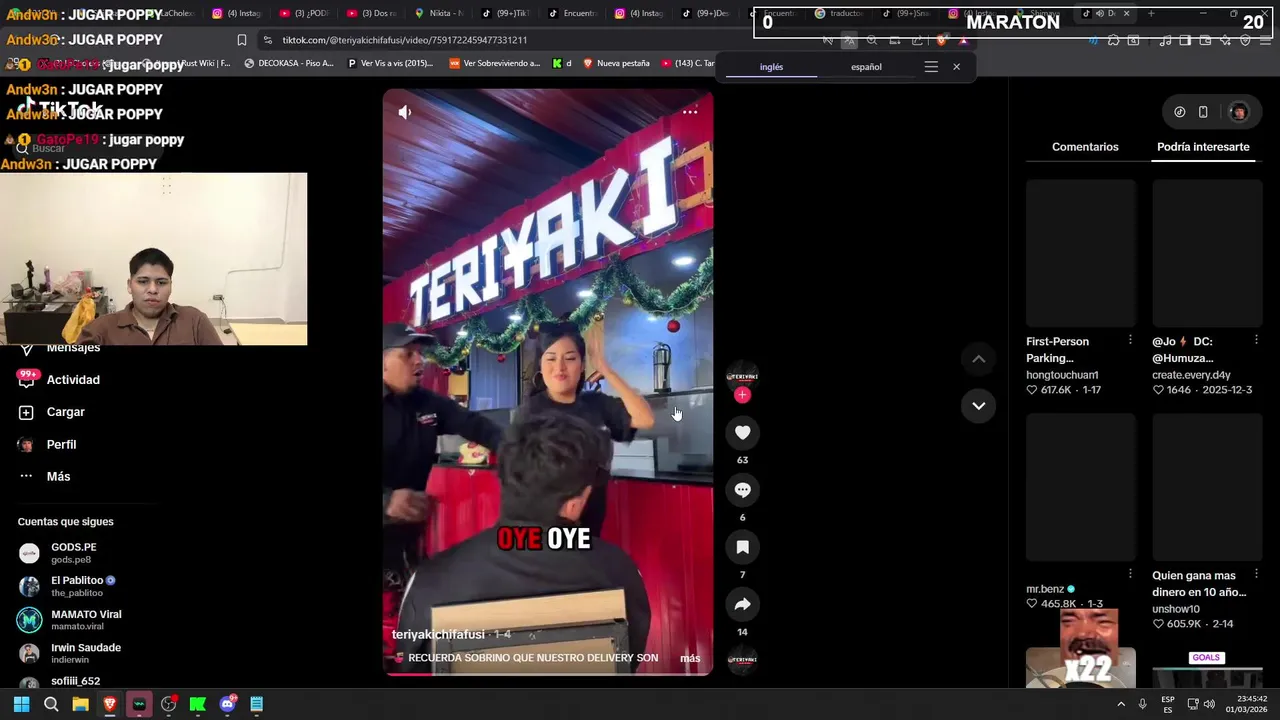
Task: Open Actividad in the sidebar
Action: [x=59, y=380]
